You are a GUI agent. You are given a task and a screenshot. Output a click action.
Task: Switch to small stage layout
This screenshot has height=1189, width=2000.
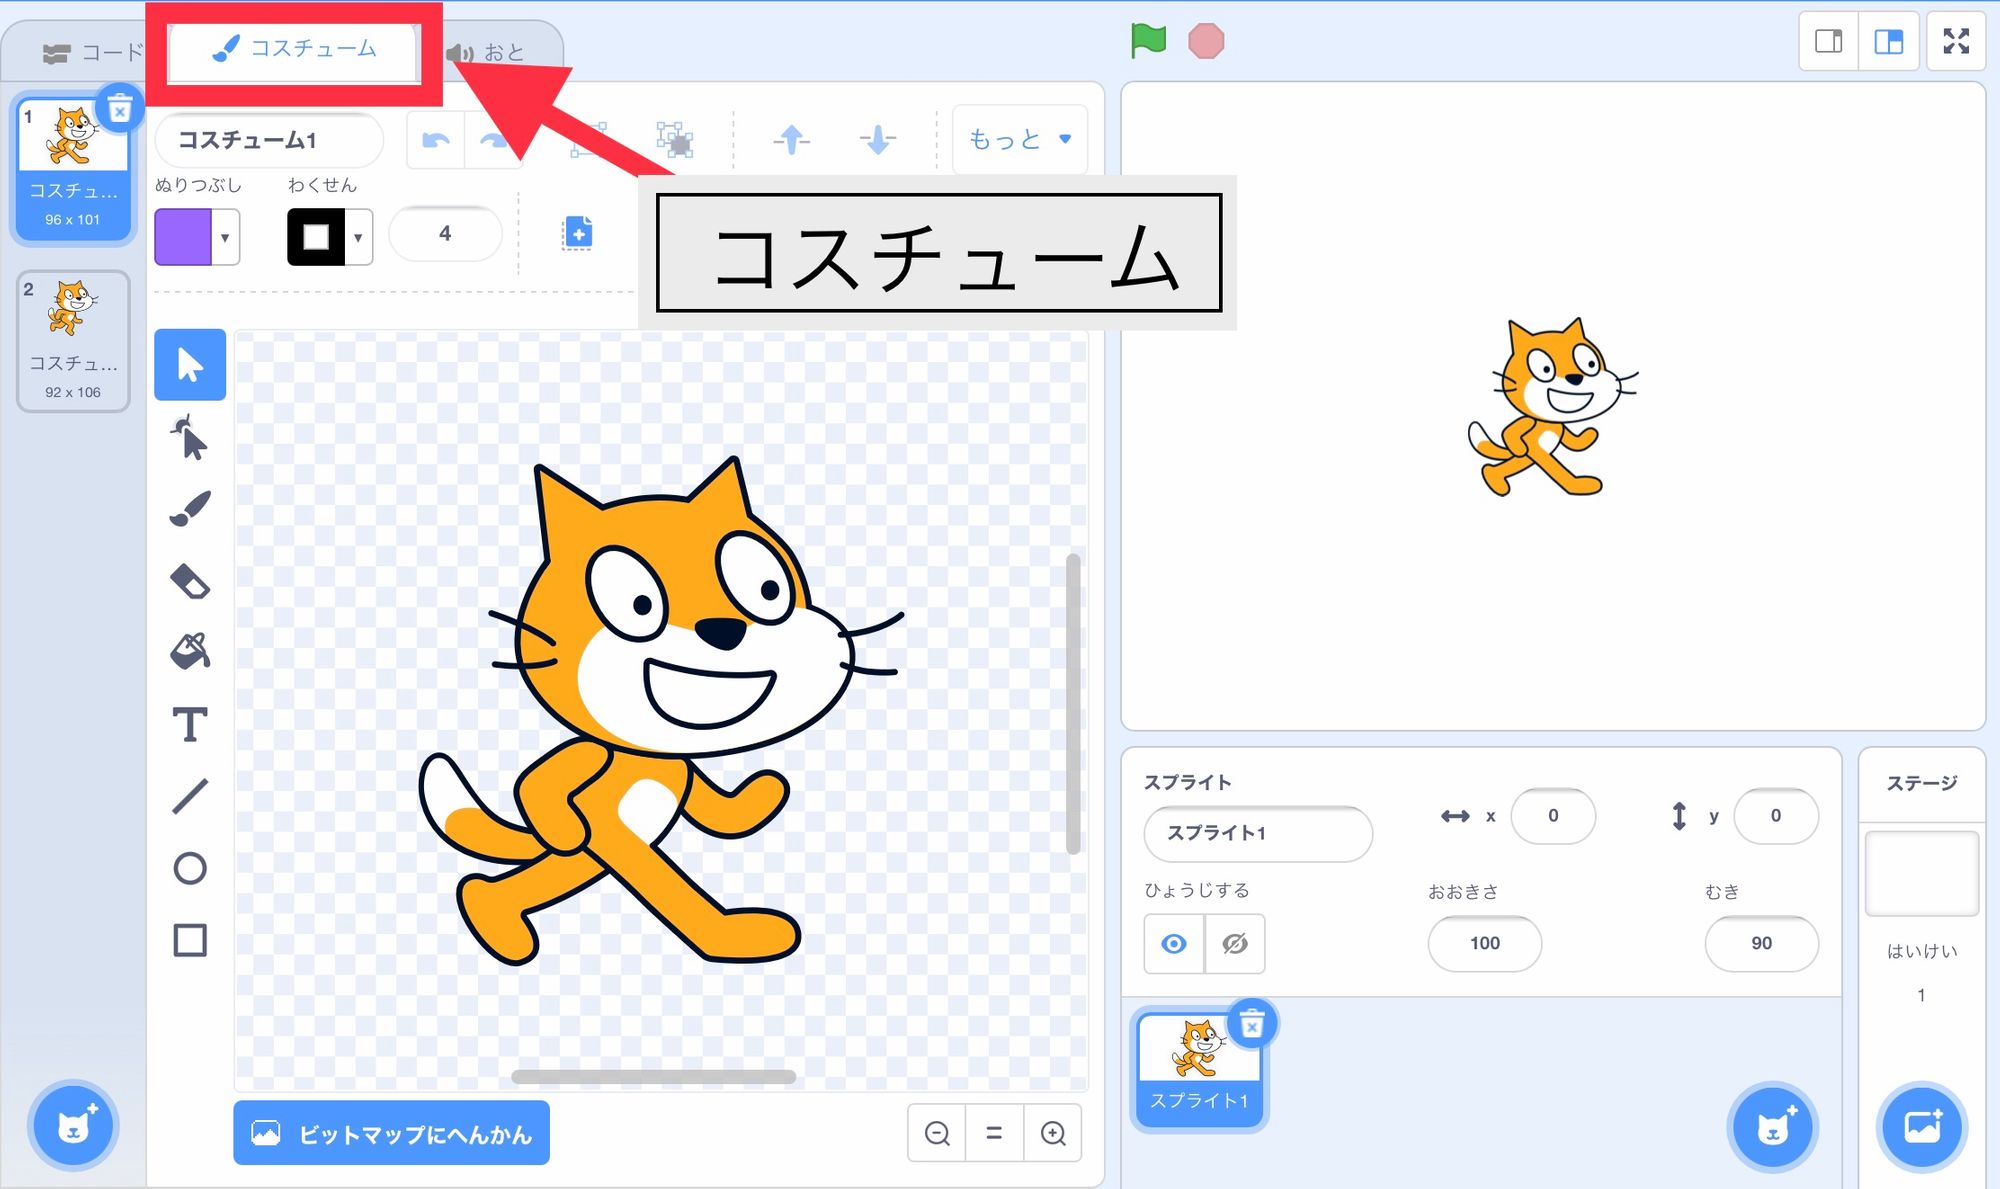(x=1829, y=41)
